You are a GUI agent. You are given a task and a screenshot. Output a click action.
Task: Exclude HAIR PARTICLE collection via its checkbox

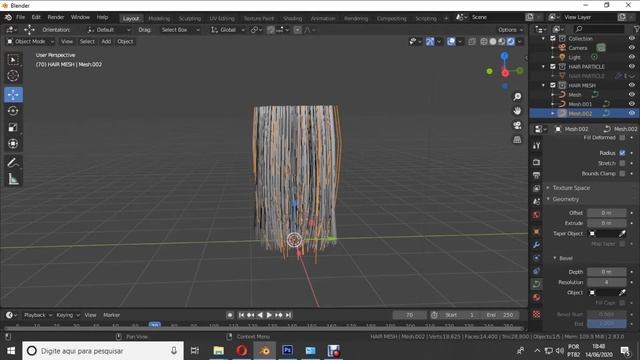pyautogui.click(x=553, y=67)
